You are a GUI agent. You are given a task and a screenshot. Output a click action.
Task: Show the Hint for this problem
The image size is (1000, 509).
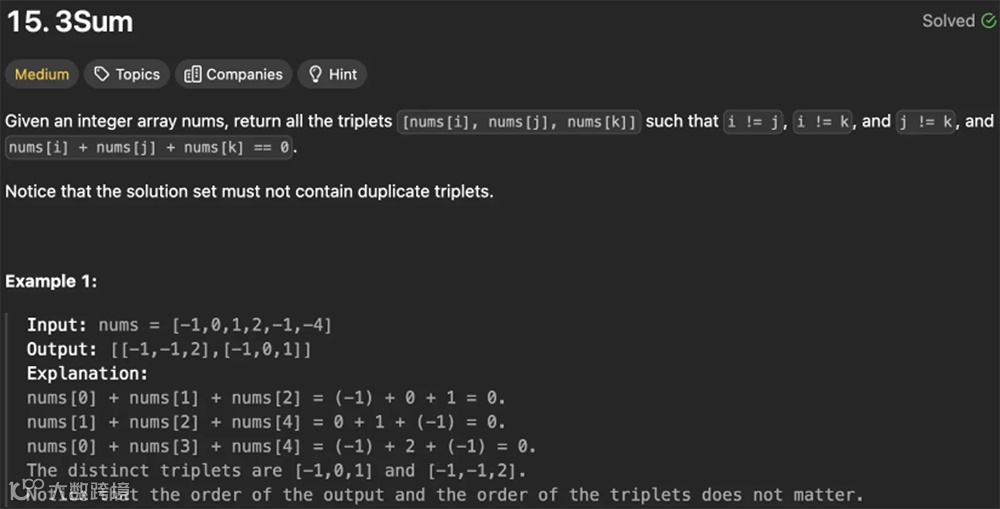tap(332, 74)
